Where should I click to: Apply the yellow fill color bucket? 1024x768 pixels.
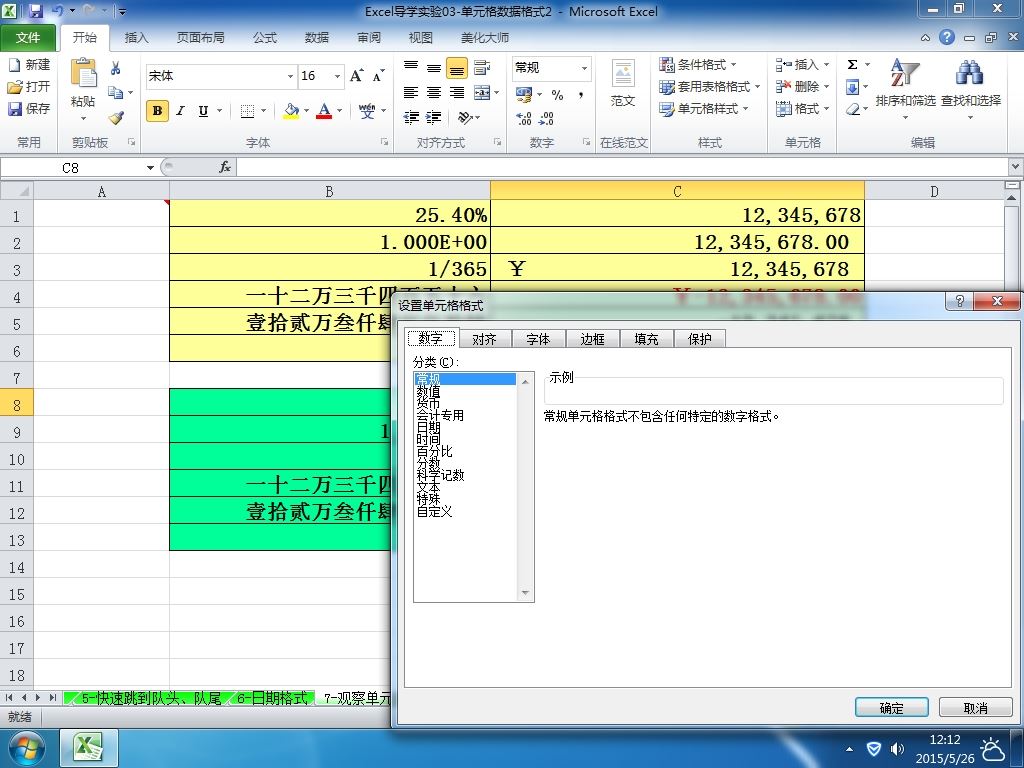click(291, 111)
